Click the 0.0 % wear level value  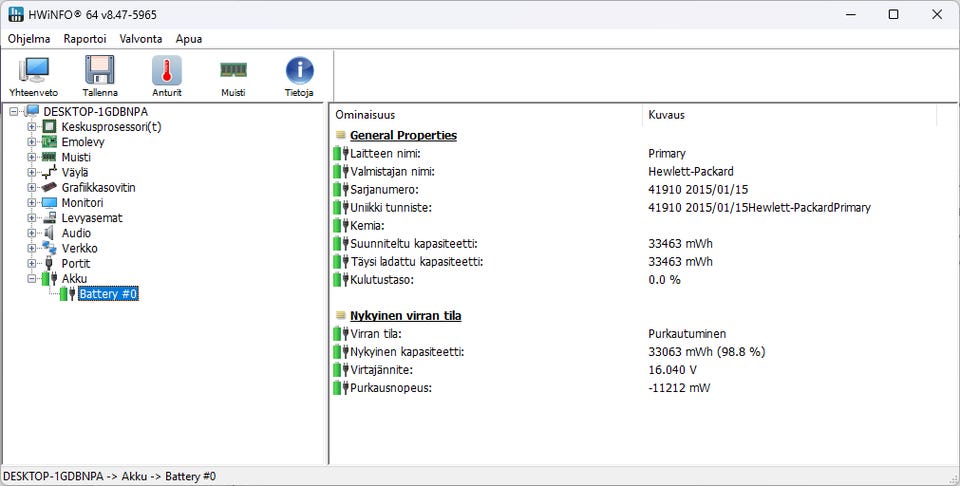664,280
